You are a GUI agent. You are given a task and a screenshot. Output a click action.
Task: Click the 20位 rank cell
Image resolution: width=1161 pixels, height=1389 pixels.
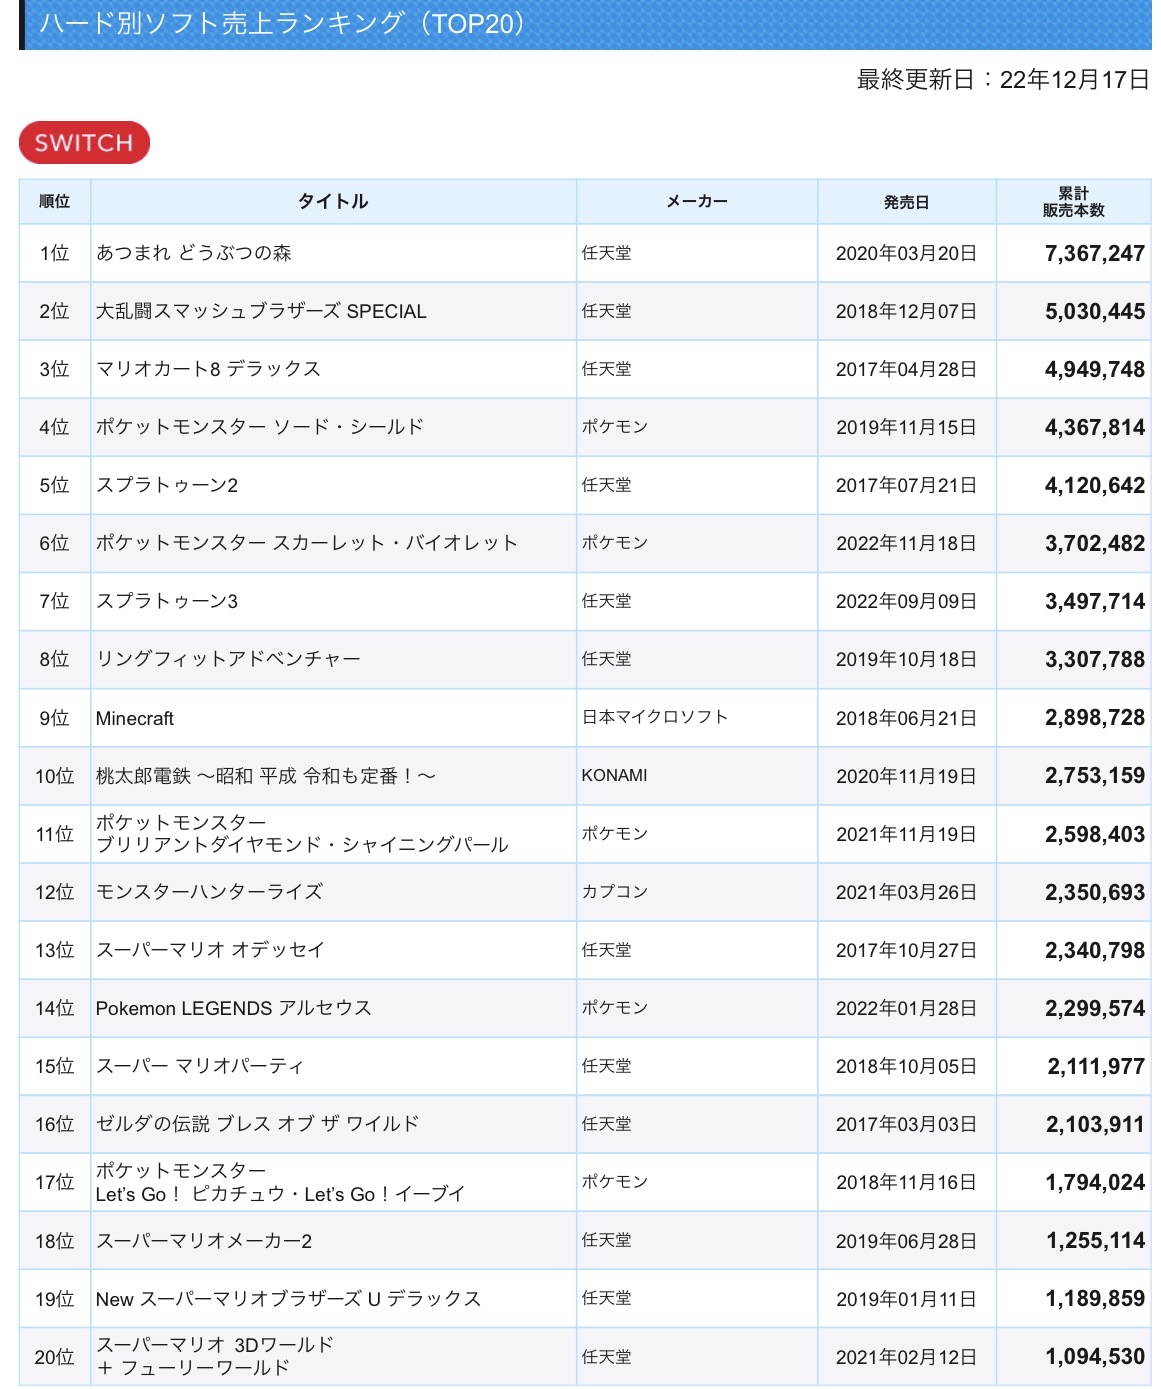(x=55, y=1357)
